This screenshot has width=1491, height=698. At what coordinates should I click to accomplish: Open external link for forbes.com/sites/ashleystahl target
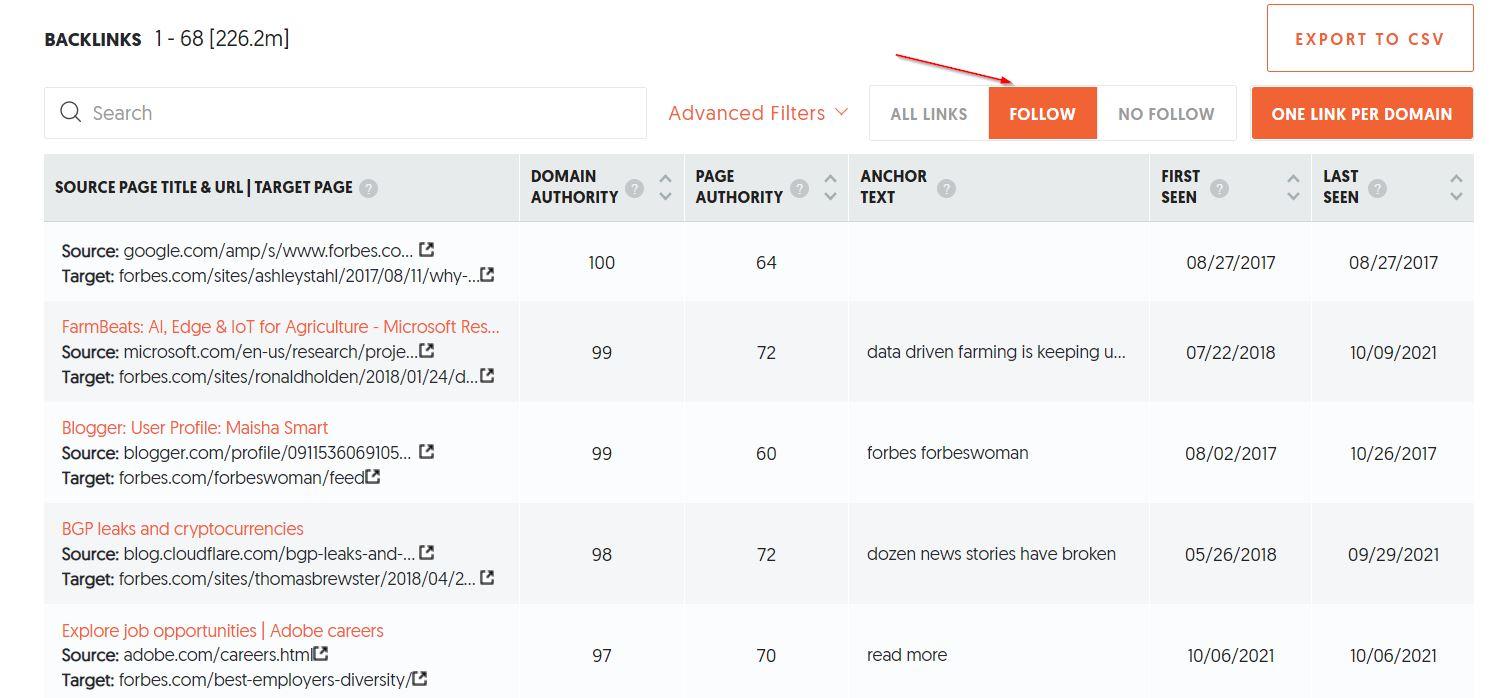[x=487, y=274]
